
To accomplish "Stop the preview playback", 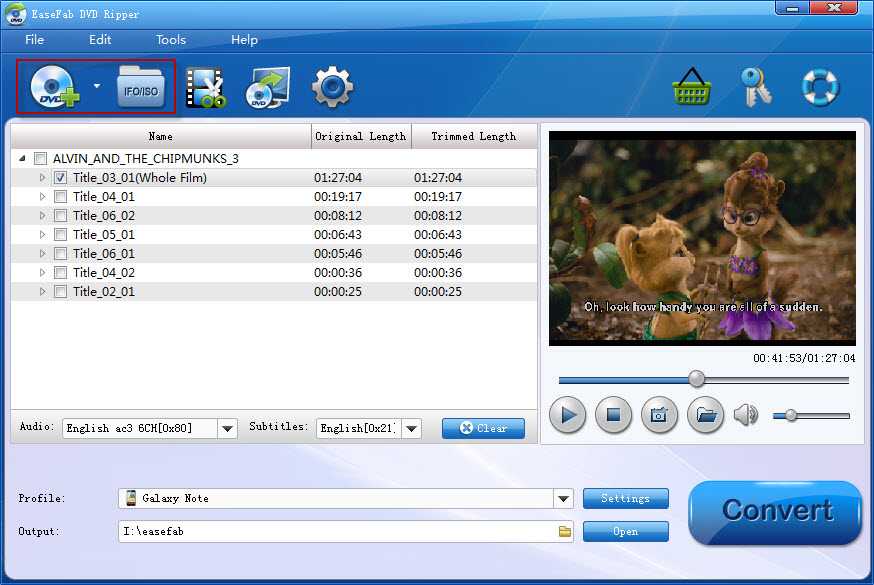I will (x=613, y=415).
